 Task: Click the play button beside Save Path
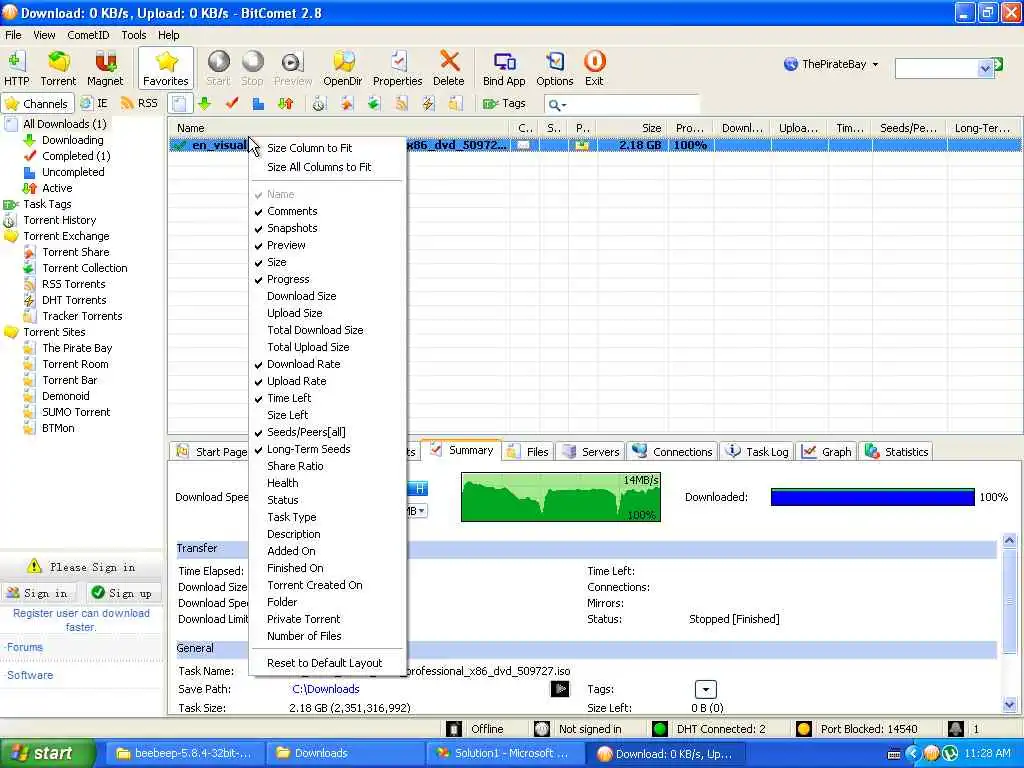(x=560, y=689)
